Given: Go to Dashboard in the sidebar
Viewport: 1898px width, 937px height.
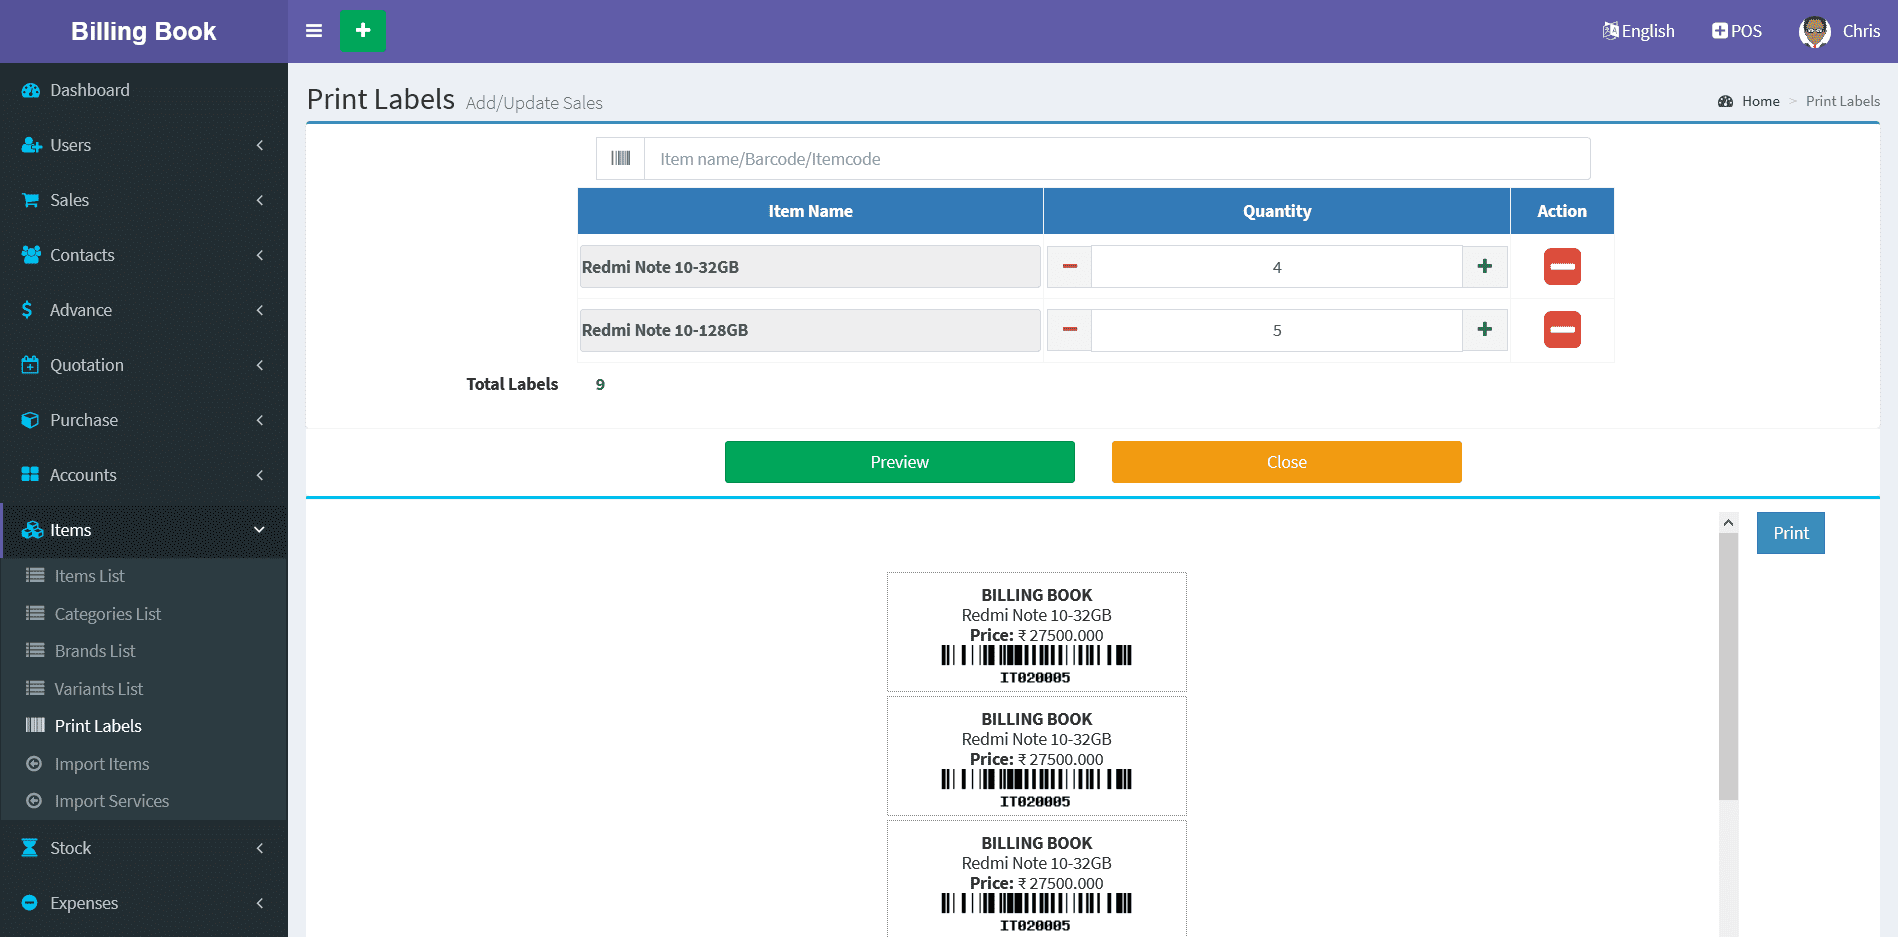Looking at the screenshot, I should (90, 90).
